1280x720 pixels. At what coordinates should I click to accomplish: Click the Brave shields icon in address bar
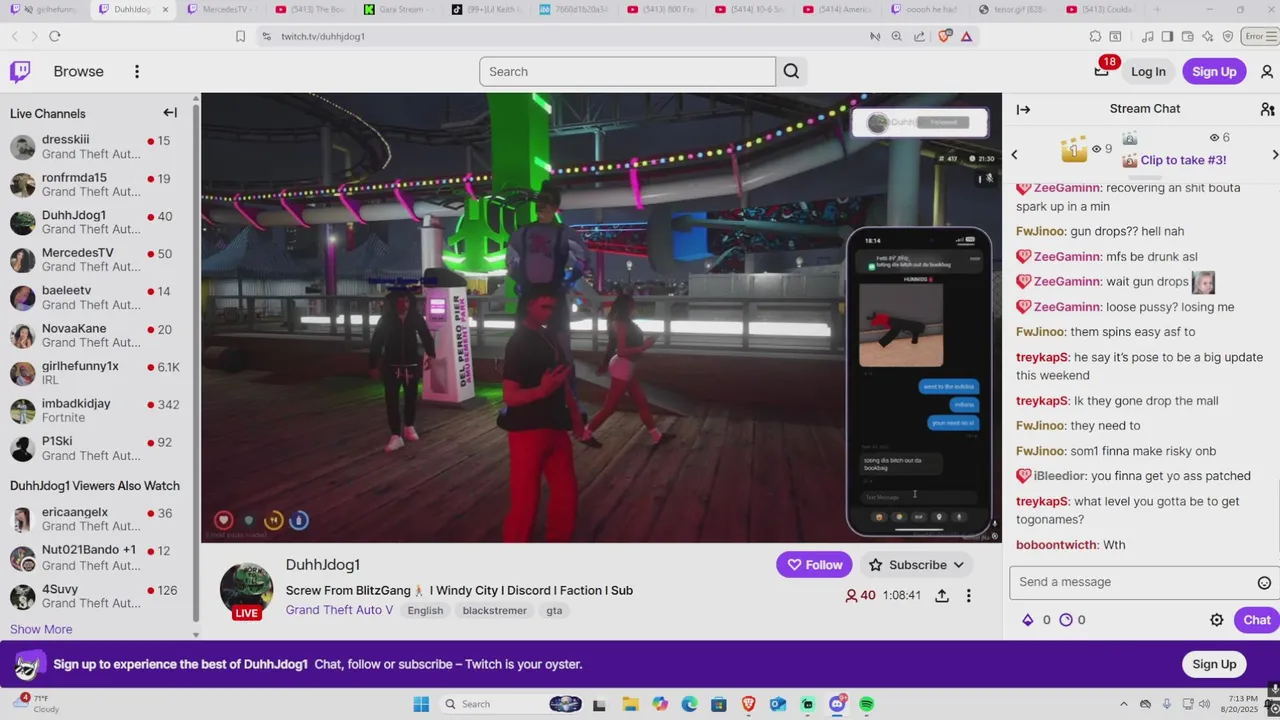945,36
